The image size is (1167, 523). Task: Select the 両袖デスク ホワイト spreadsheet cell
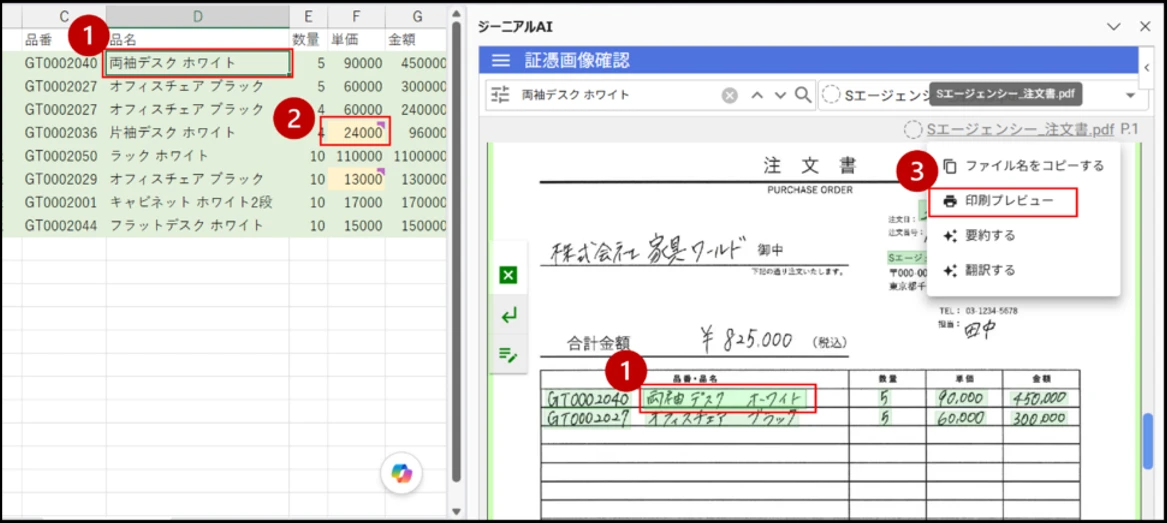(199, 63)
